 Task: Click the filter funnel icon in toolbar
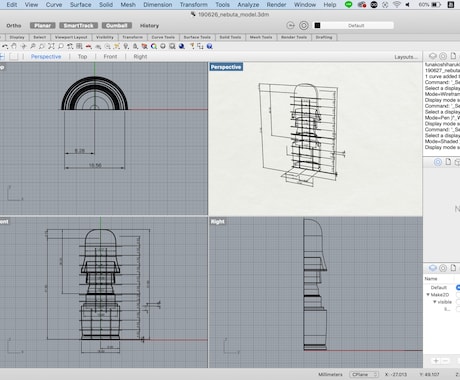click(192, 46)
